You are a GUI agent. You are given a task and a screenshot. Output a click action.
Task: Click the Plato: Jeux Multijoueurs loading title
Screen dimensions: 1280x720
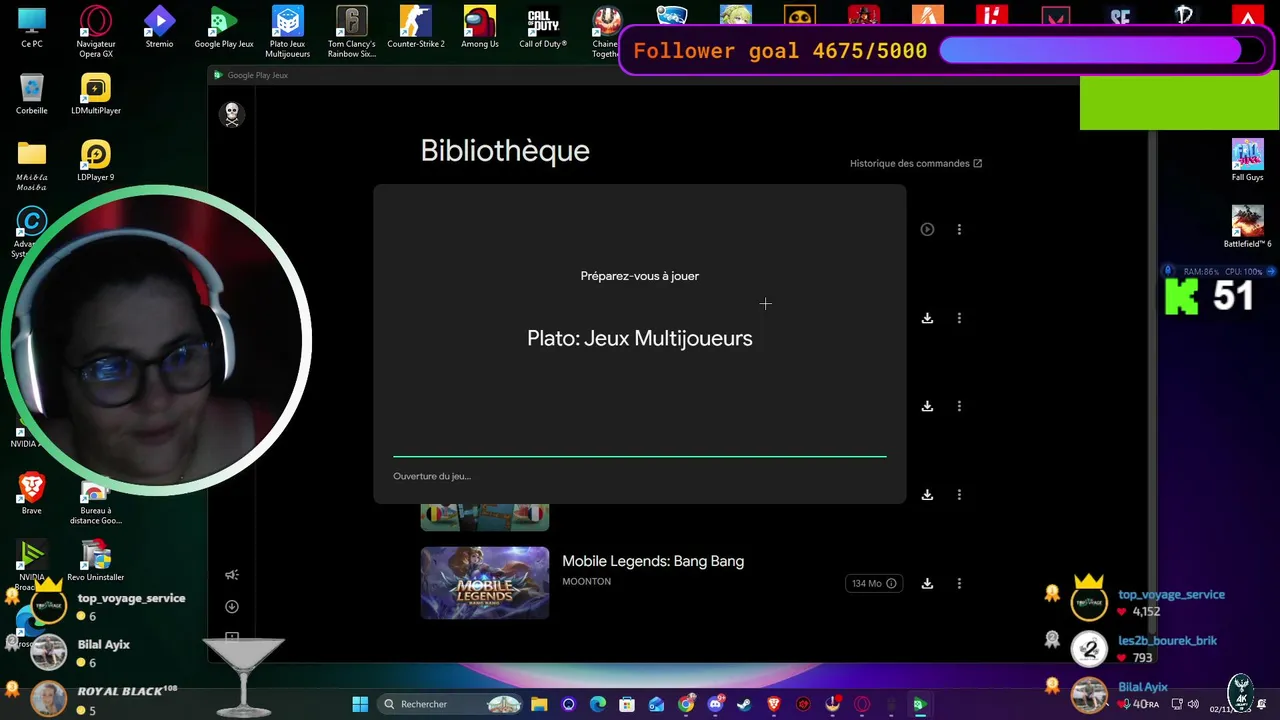[640, 338]
